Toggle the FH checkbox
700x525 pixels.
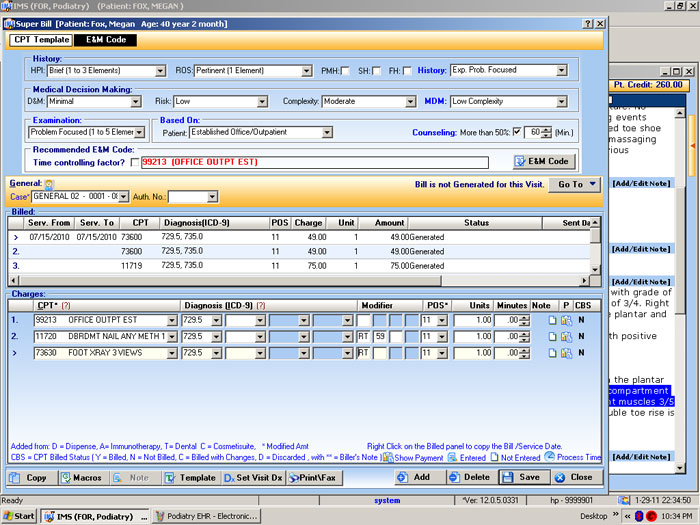tap(407, 71)
